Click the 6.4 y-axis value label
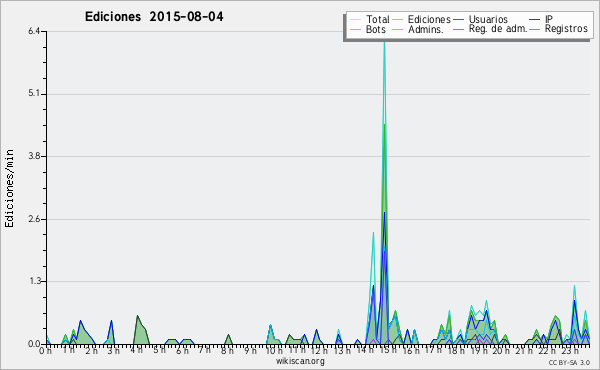Screen dimensions: 600x370 34,31
